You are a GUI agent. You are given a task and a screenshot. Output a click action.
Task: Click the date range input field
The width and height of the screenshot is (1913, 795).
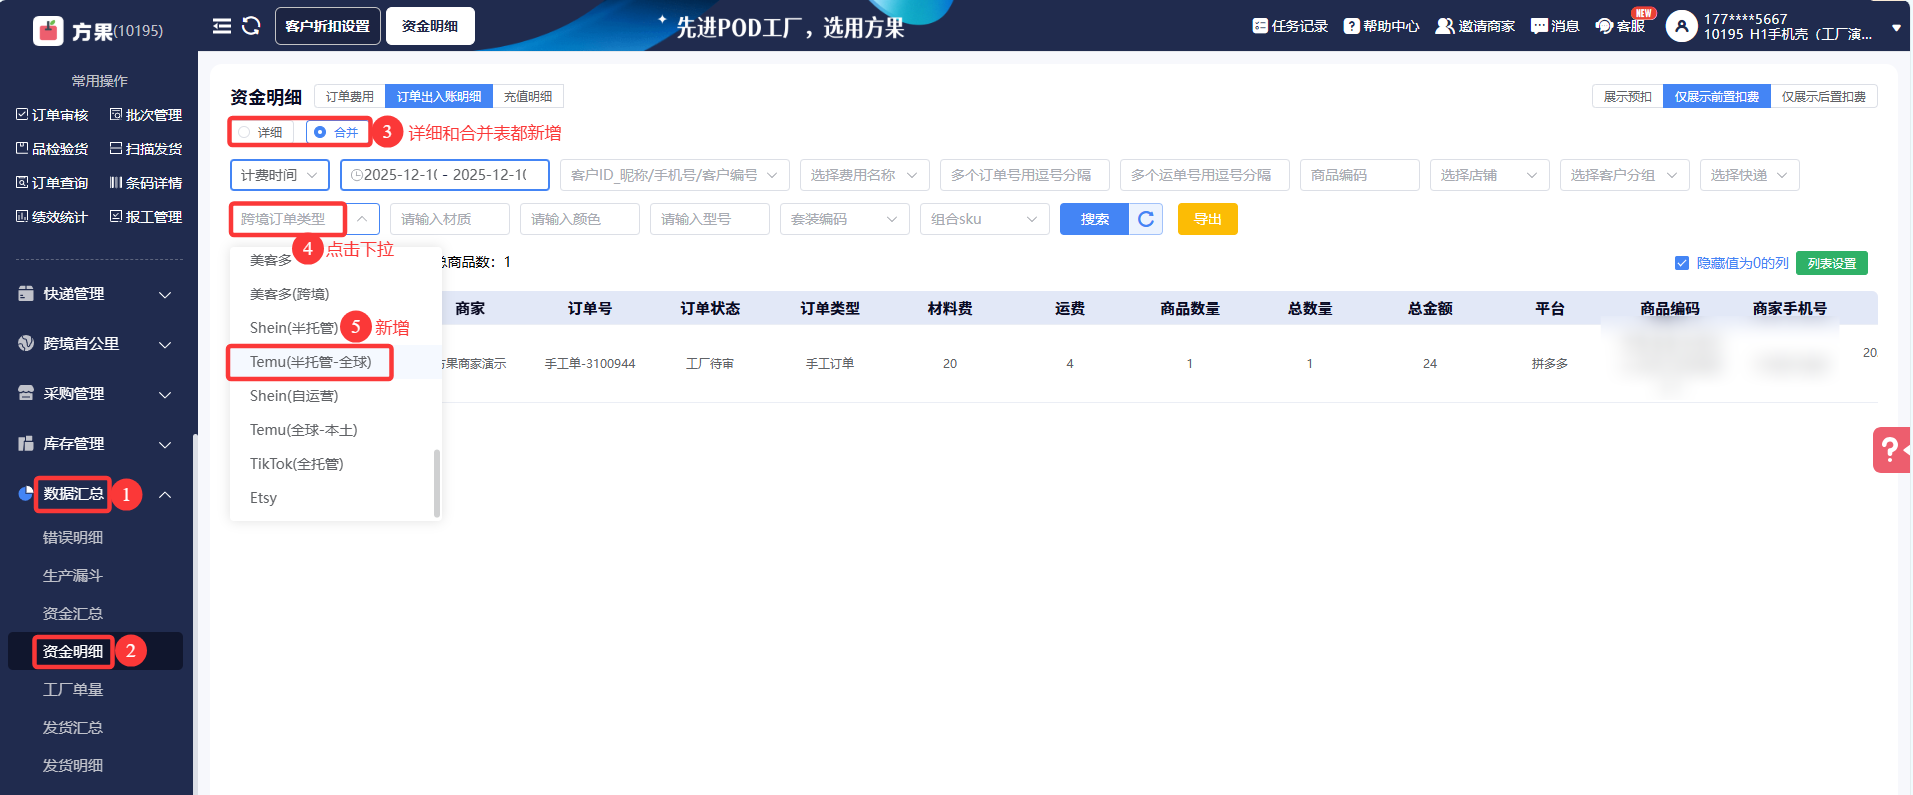point(445,175)
